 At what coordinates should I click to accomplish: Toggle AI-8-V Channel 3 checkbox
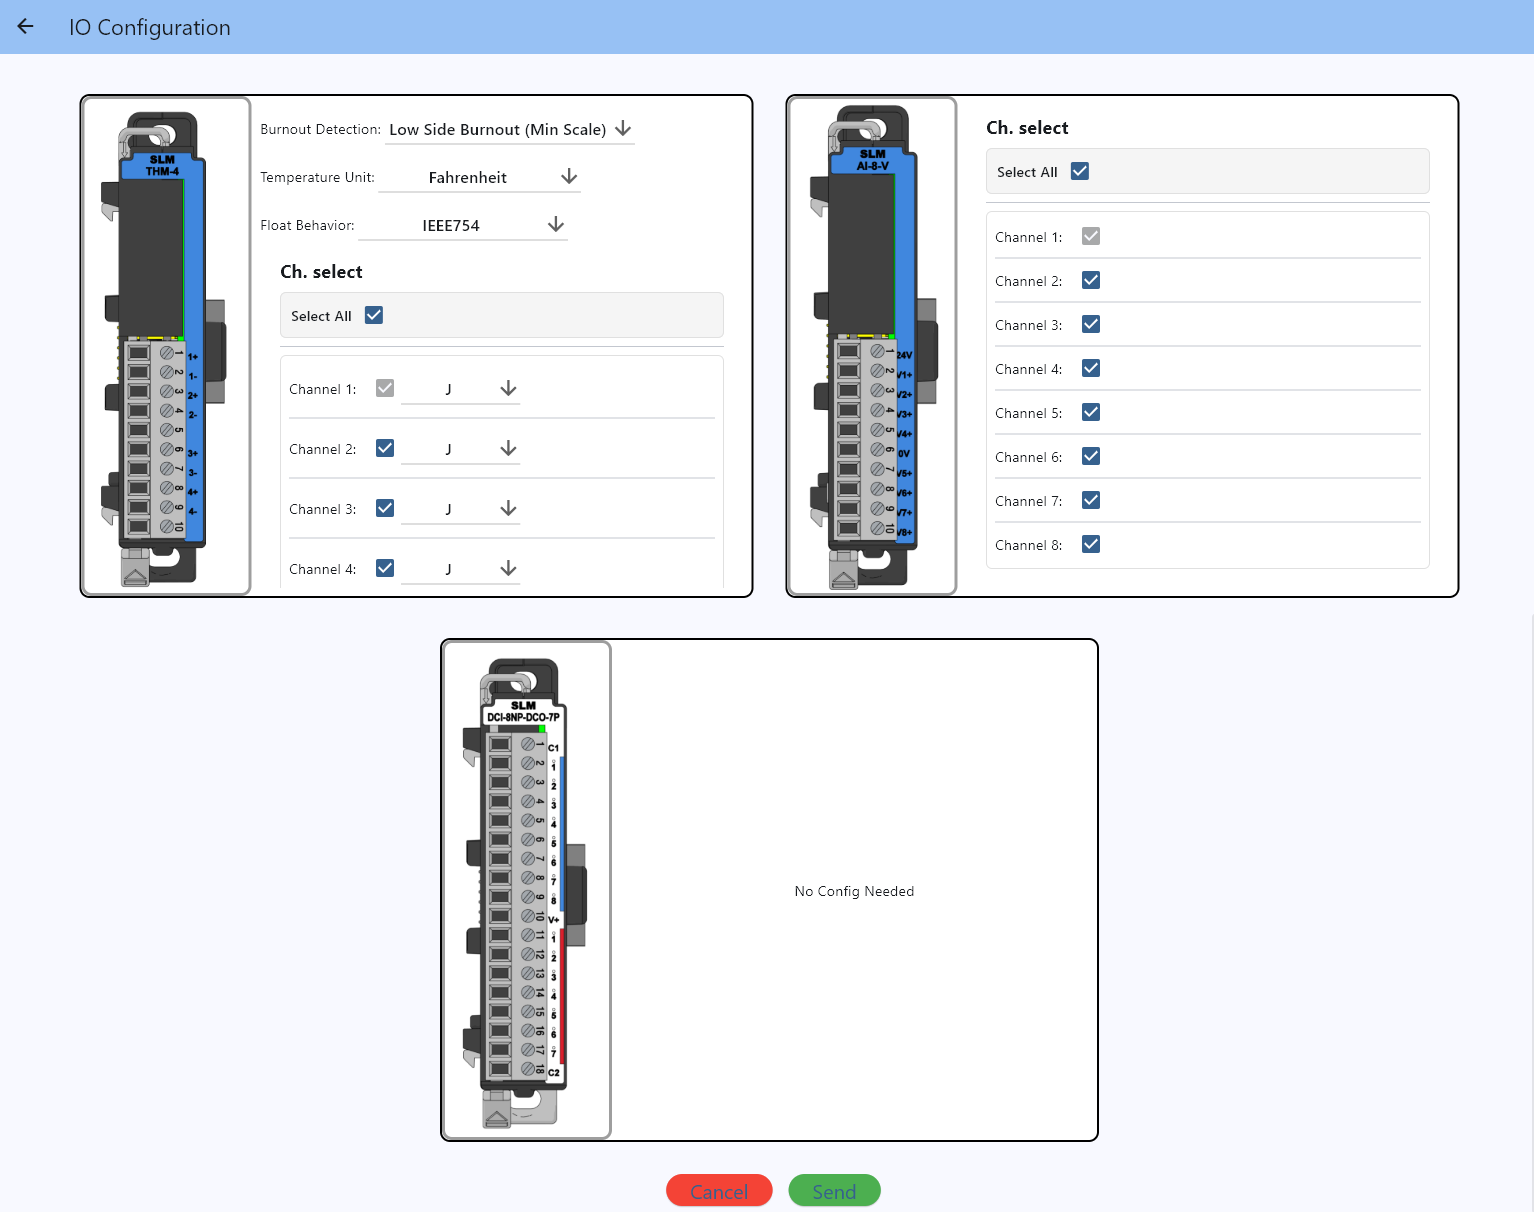pos(1091,324)
